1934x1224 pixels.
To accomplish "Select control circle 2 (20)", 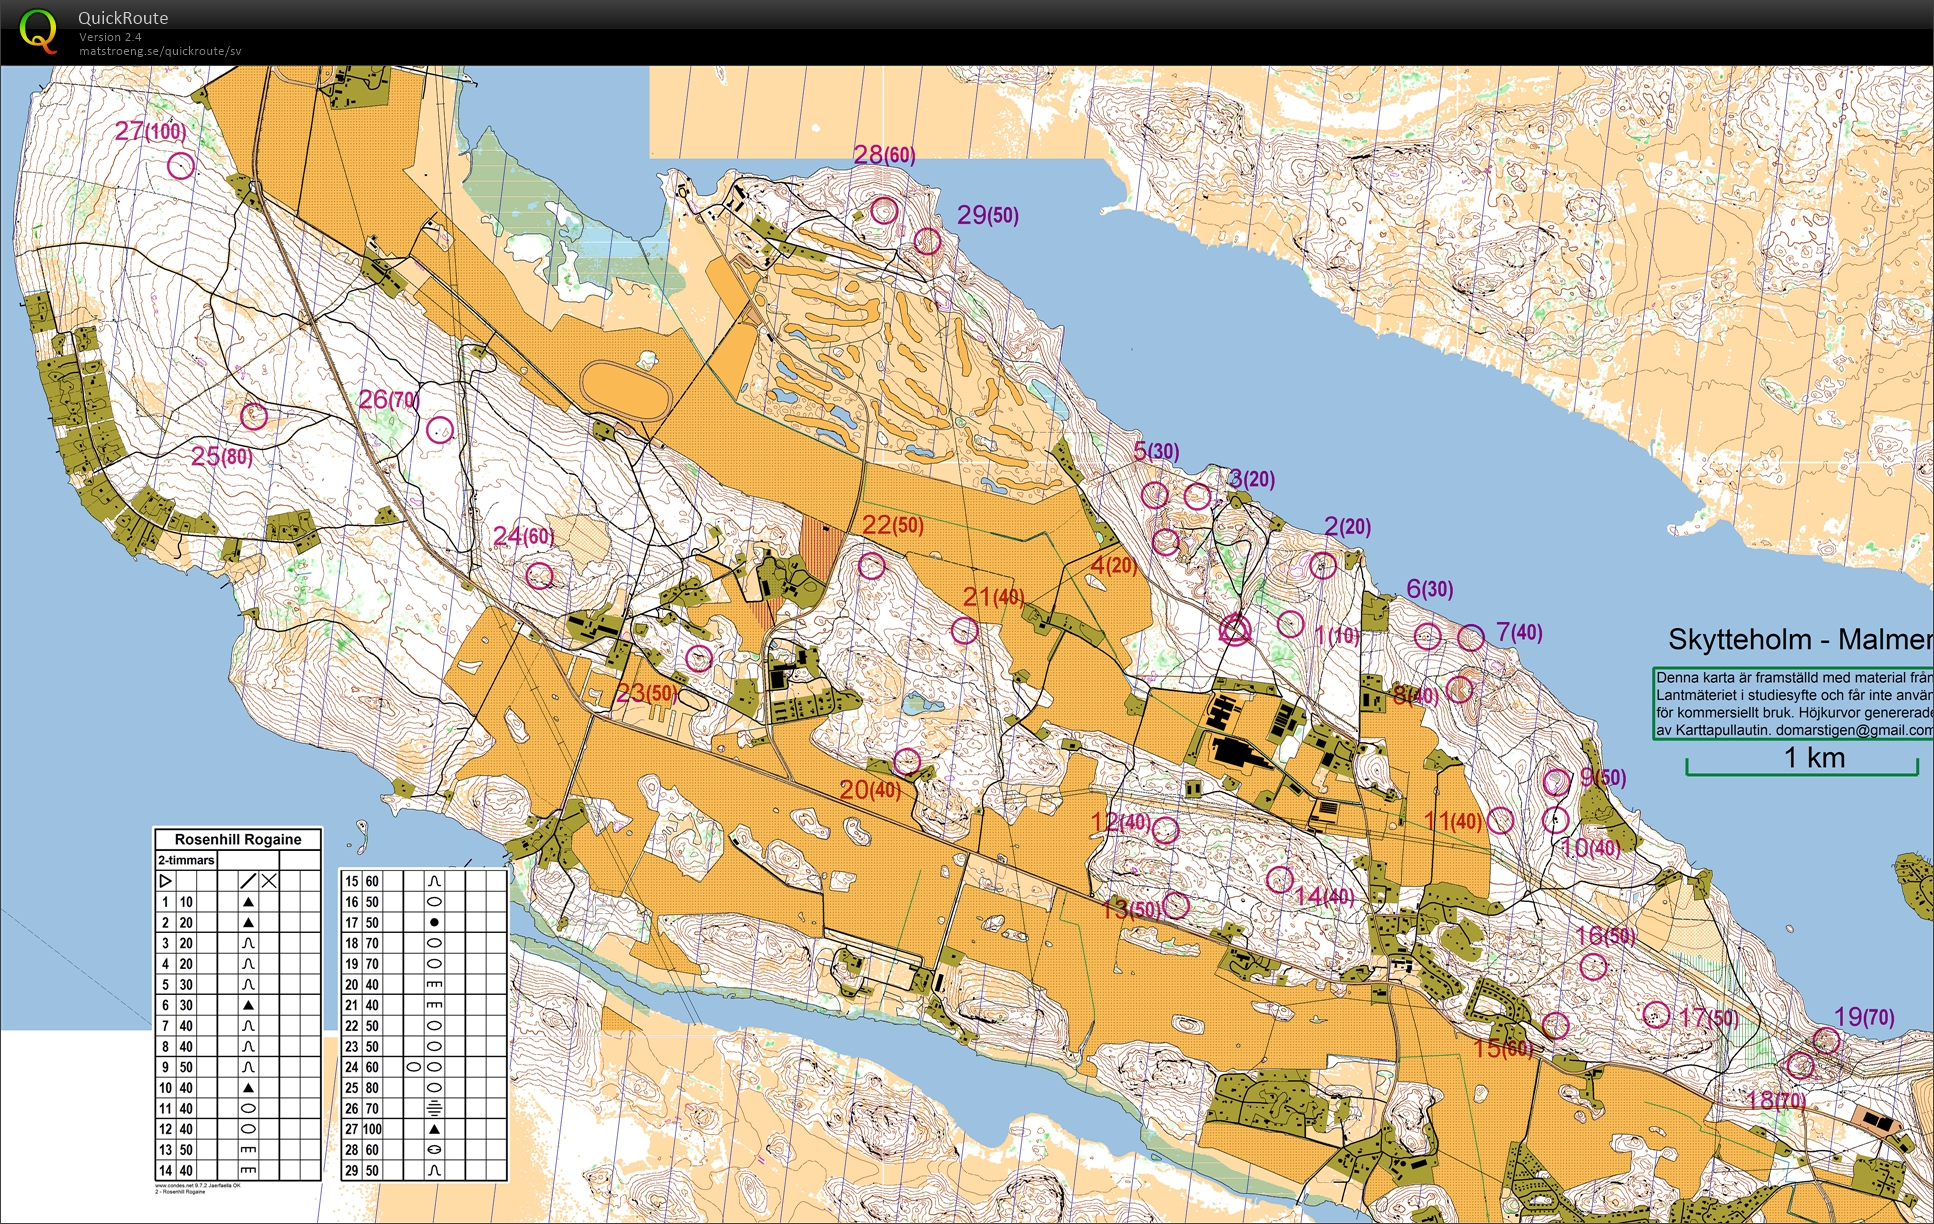I will point(1323,566).
